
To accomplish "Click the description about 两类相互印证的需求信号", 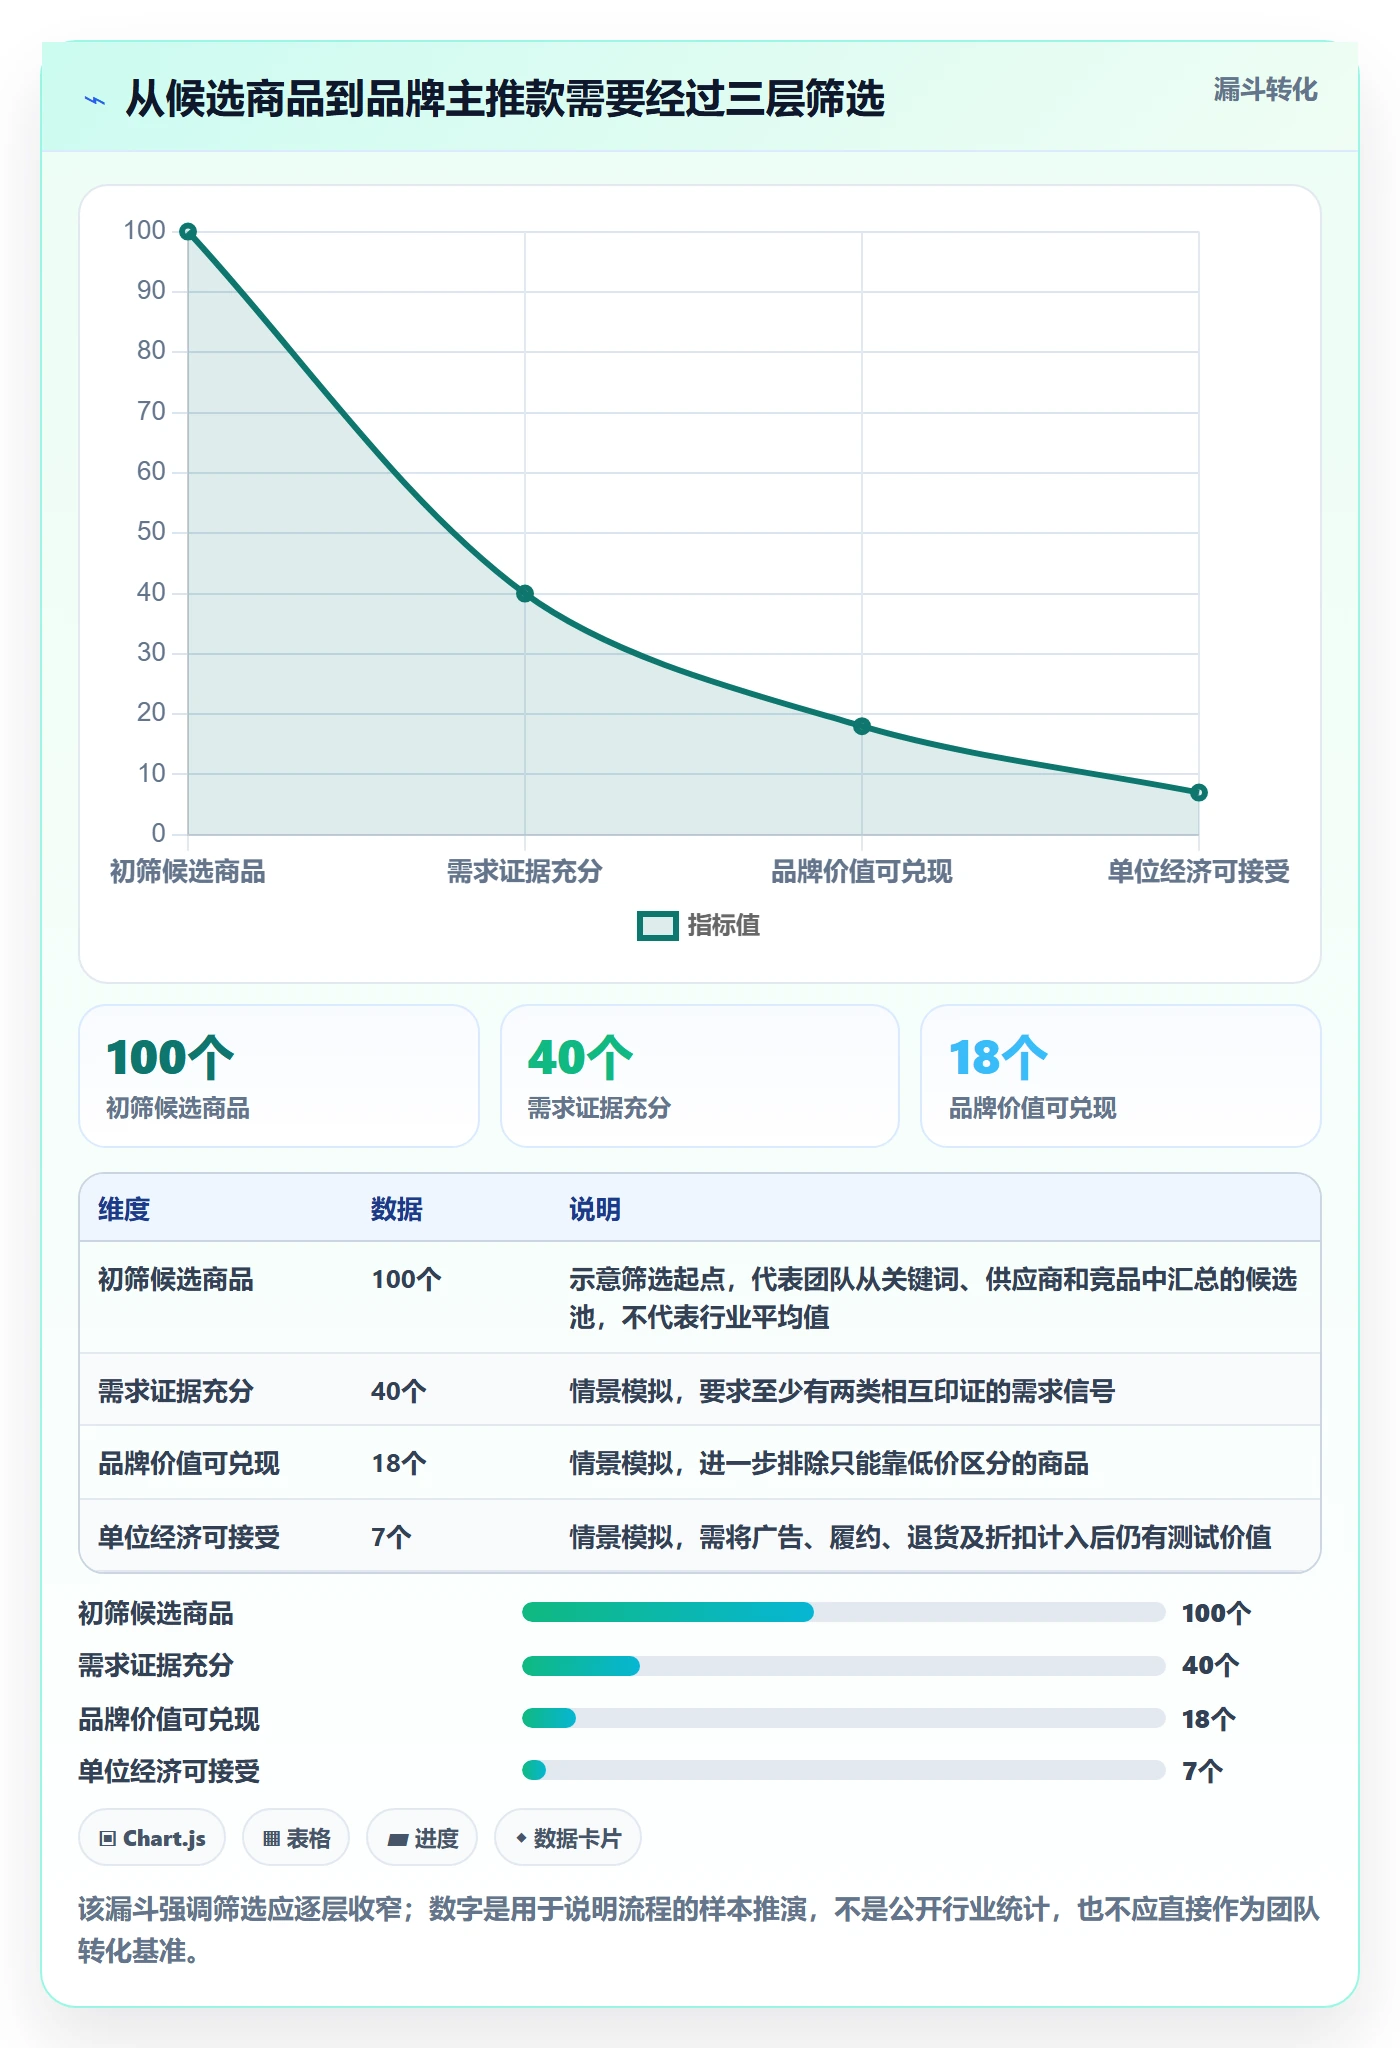I will tap(842, 1391).
